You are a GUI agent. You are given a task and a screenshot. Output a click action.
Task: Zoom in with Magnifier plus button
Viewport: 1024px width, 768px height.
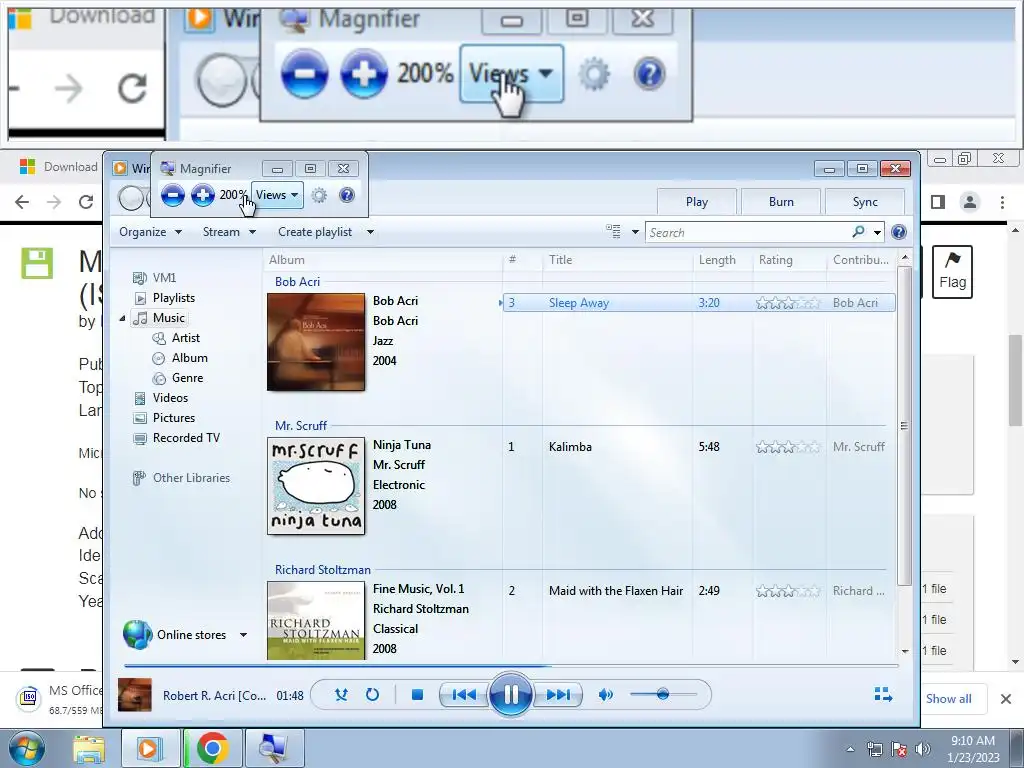[202, 195]
